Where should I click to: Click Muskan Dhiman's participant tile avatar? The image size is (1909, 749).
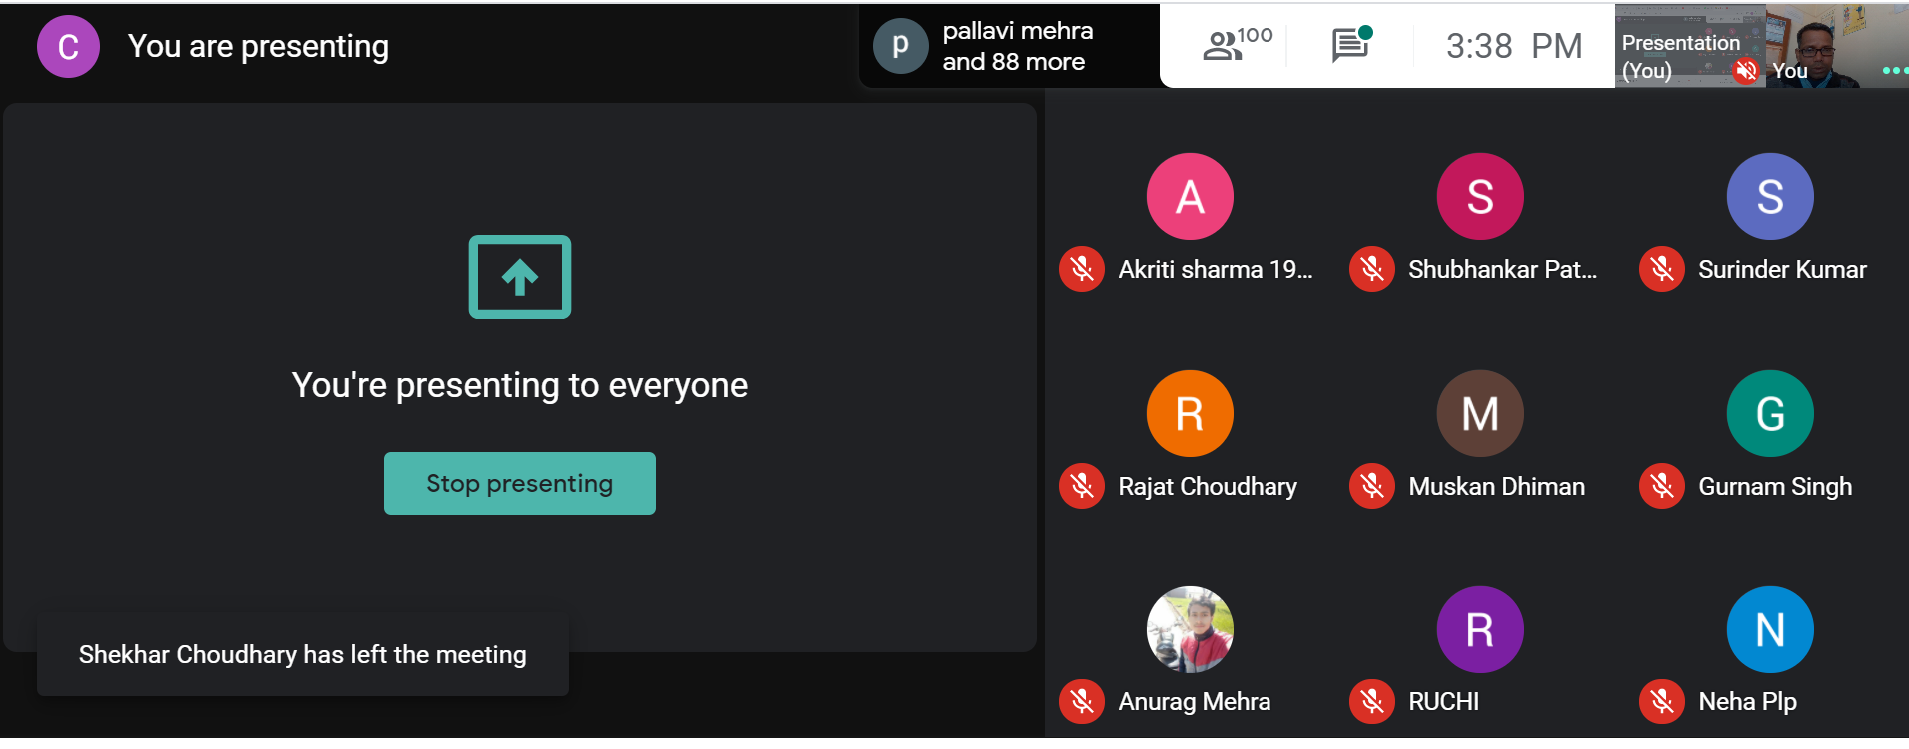pos(1480,413)
